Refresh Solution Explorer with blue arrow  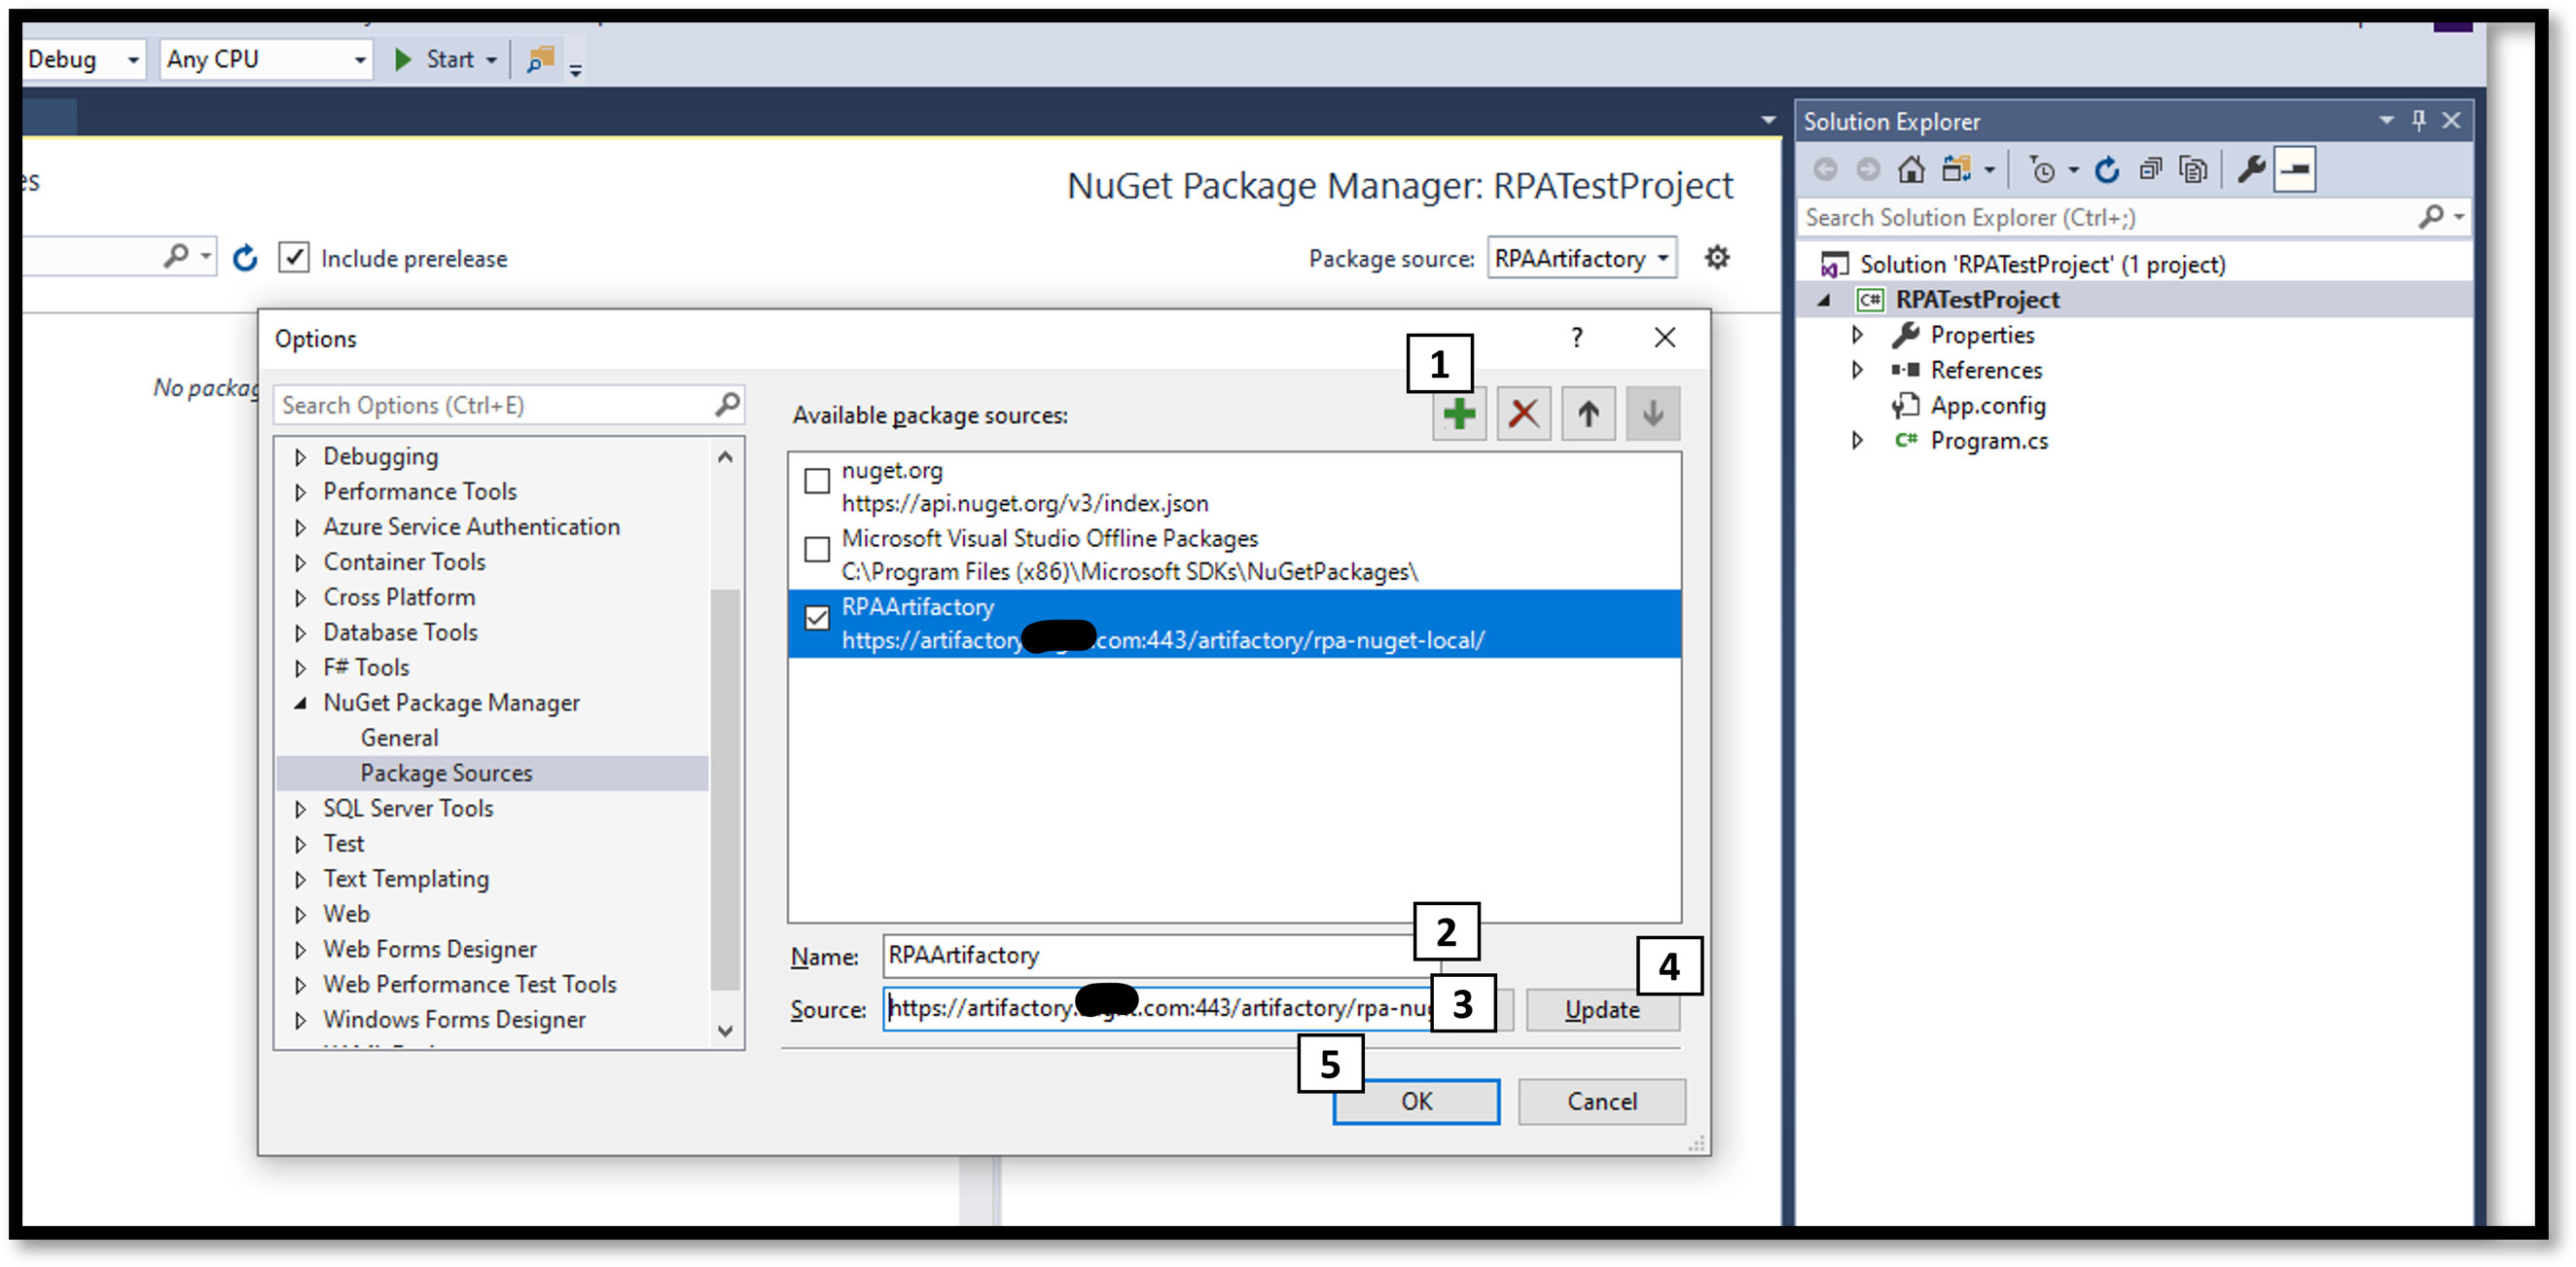[2107, 170]
